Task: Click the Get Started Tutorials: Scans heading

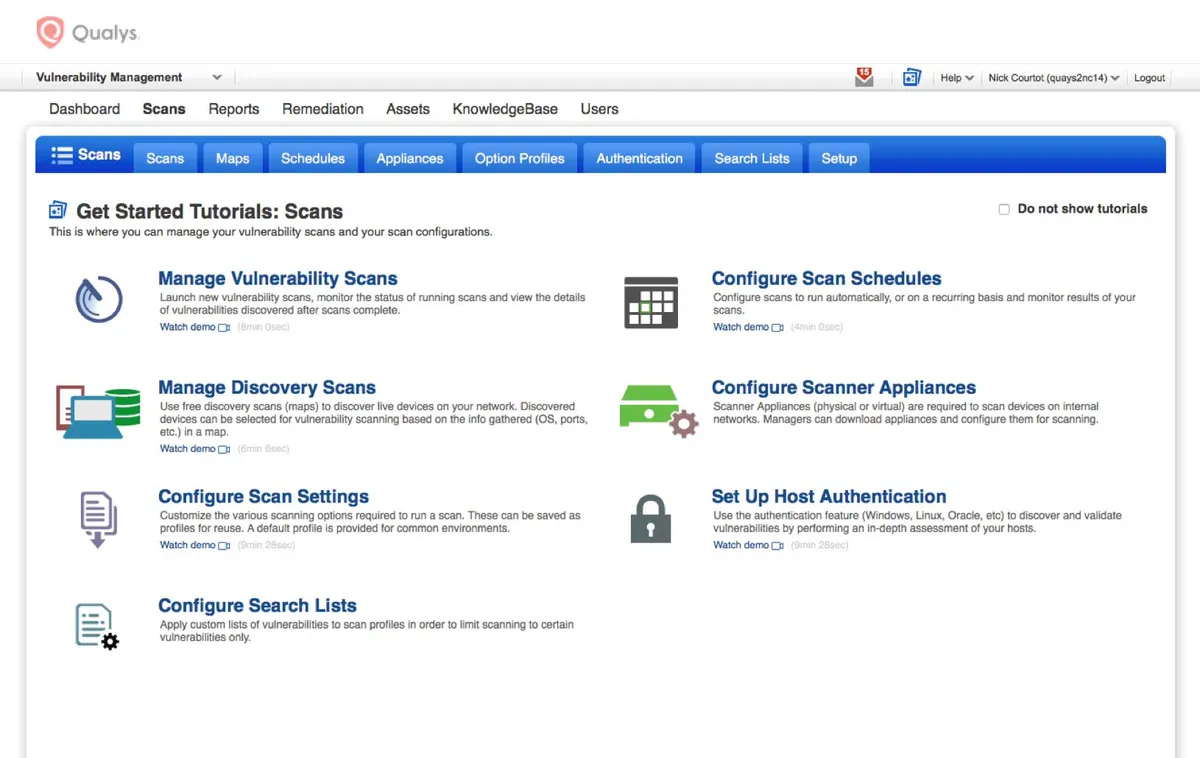Action: coord(210,212)
